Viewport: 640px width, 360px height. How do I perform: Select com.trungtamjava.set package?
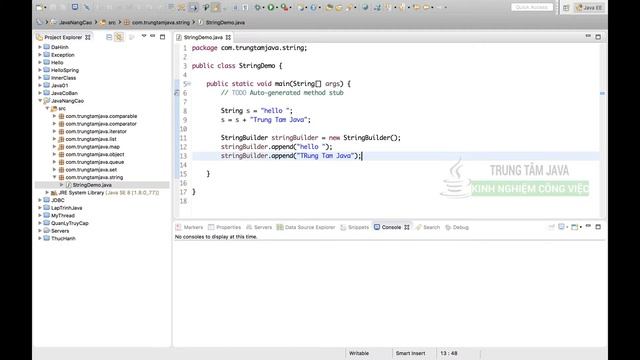(x=91, y=170)
